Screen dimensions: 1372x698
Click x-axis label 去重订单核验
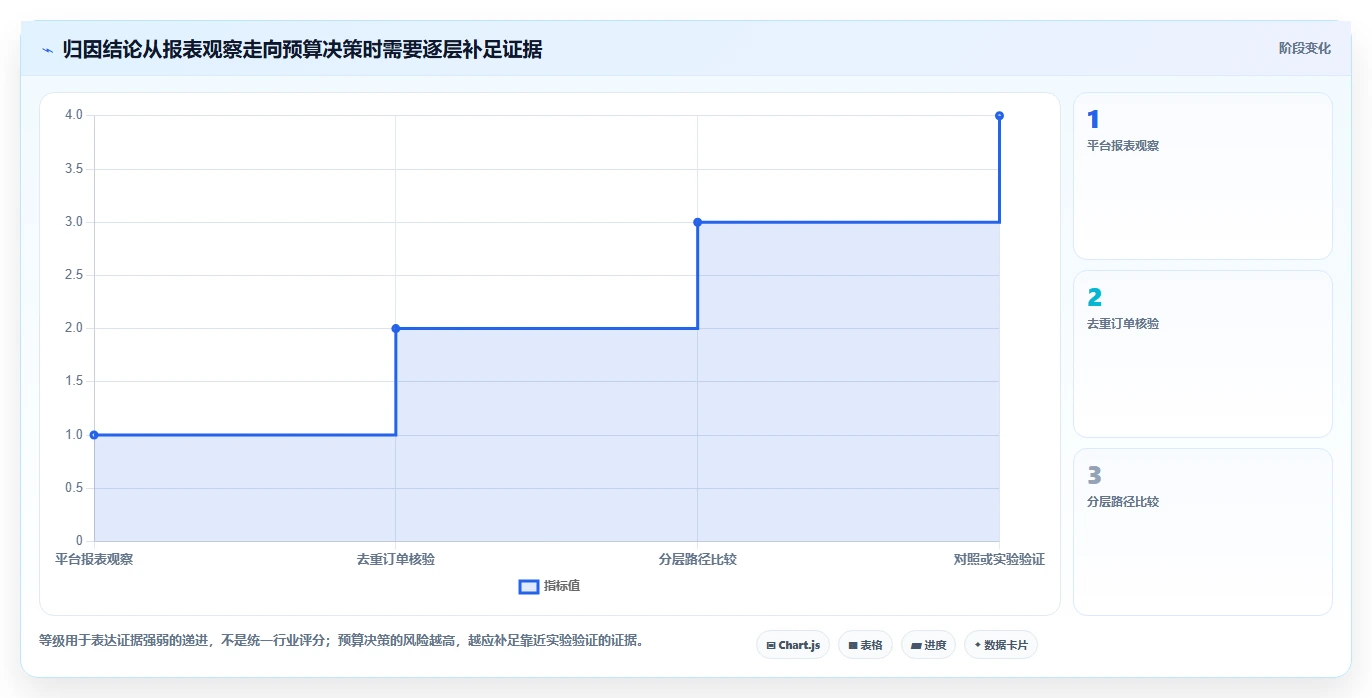point(396,559)
